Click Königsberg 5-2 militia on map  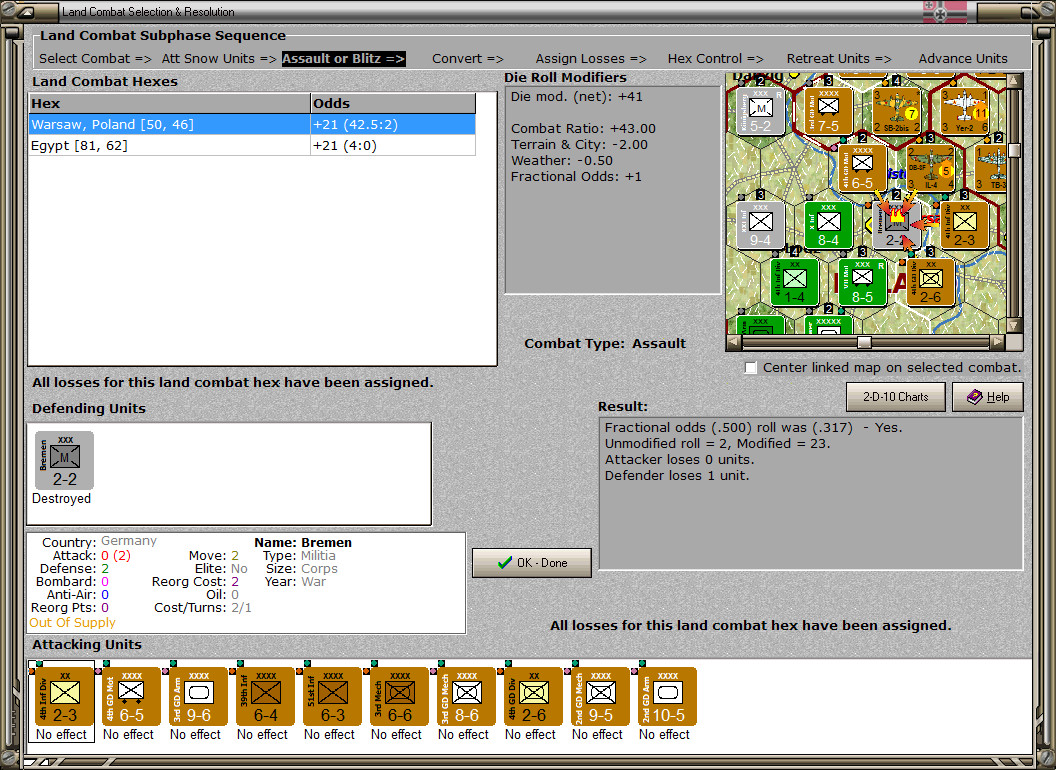pos(760,111)
